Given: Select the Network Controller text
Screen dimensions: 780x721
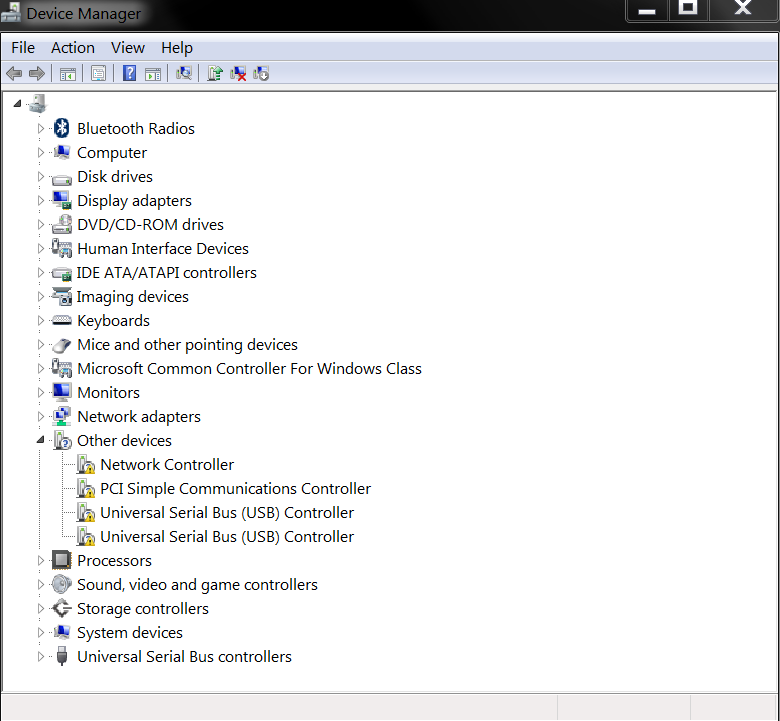Looking at the screenshot, I should click(167, 464).
